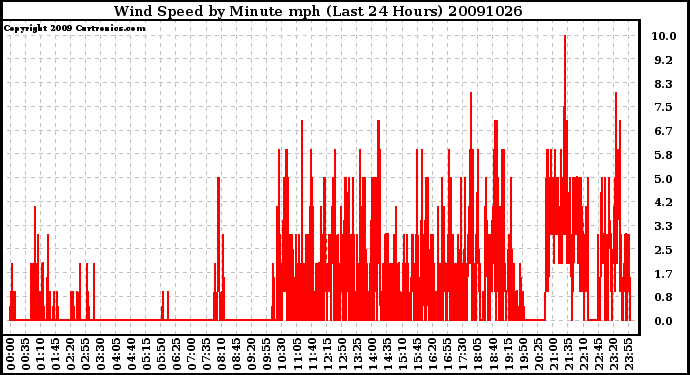This screenshot has height=375, width=690.
Task: Click the 06:25 time label
Action: 176,354
